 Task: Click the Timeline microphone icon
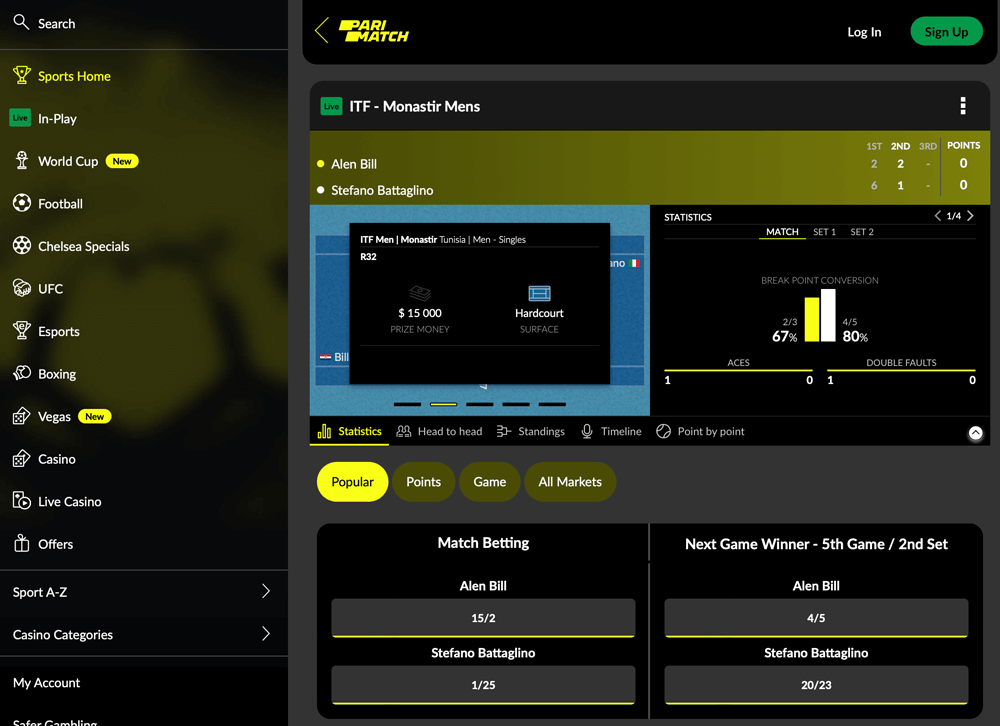[587, 431]
